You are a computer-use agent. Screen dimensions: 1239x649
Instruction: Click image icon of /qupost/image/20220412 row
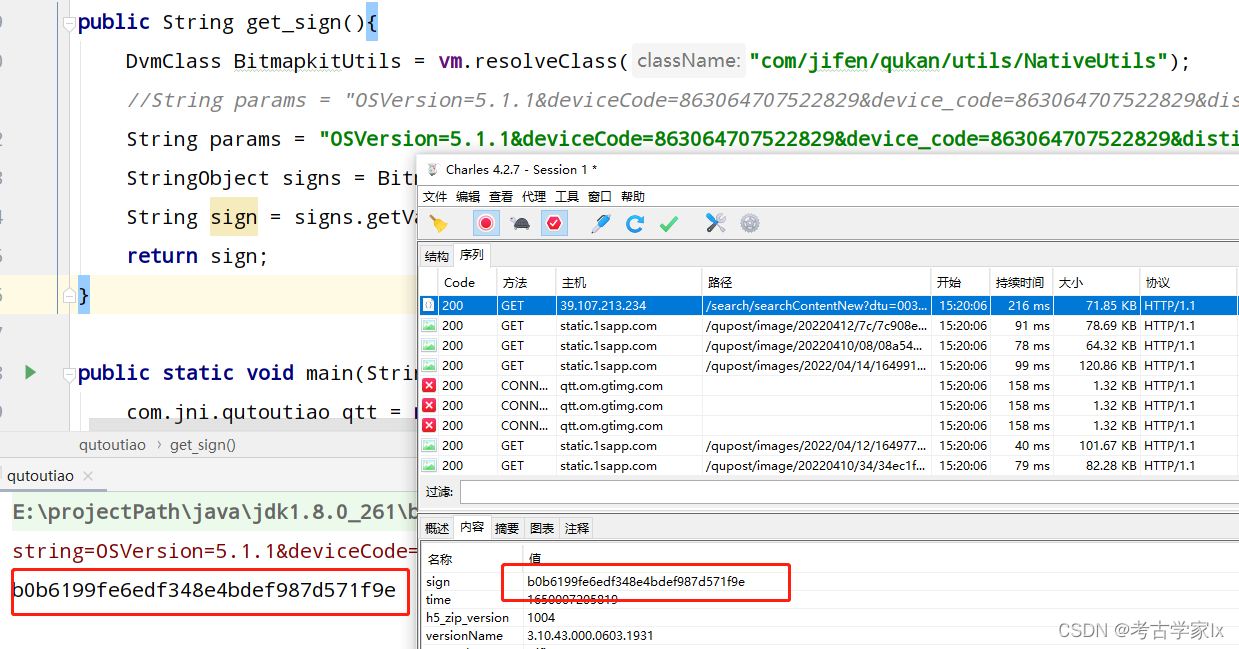point(429,325)
